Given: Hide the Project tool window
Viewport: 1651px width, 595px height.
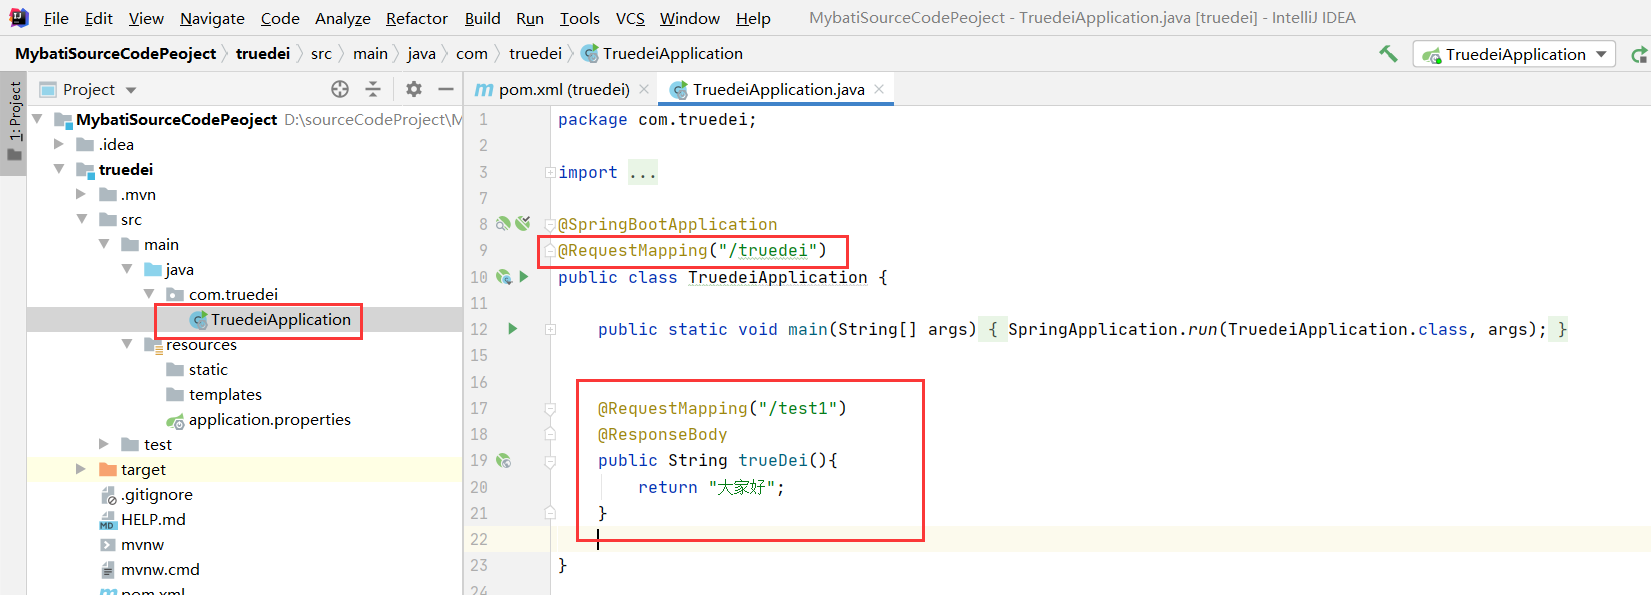Looking at the screenshot, I should click(446, 89).
